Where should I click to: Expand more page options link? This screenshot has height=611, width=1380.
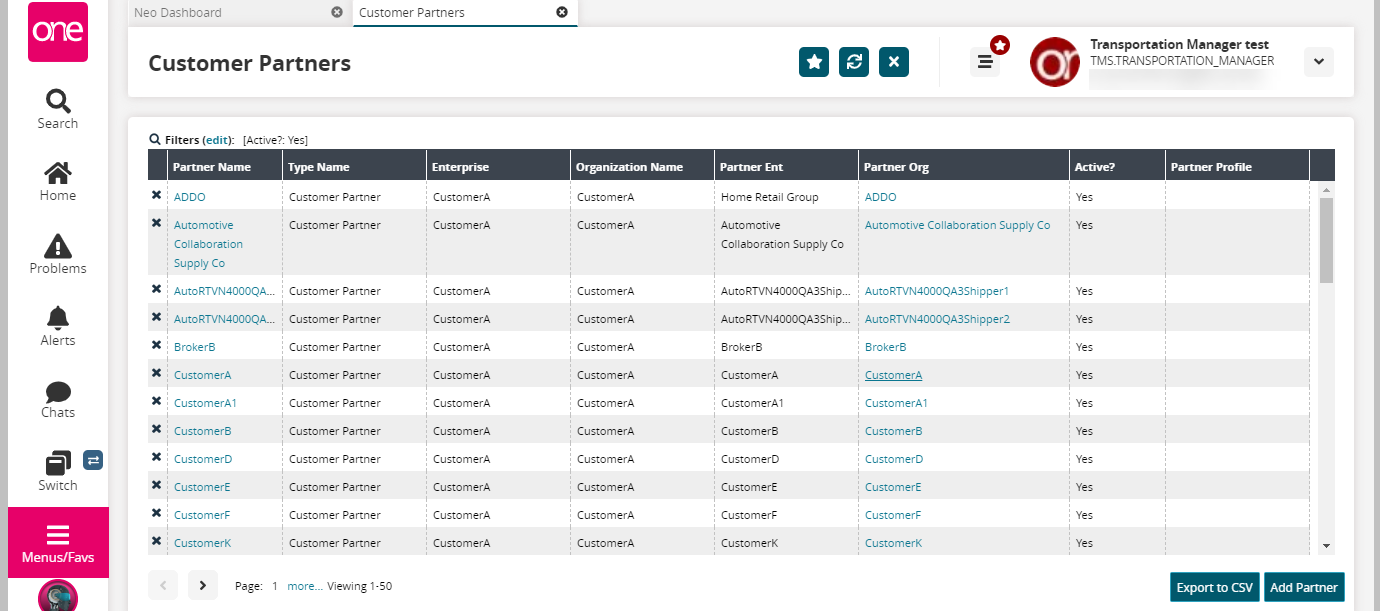tap(305, 586)
